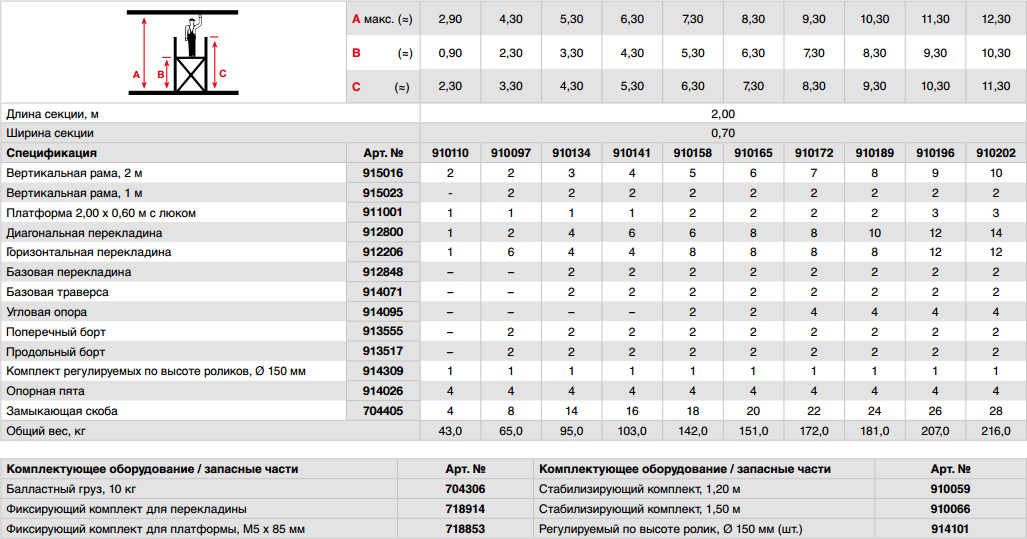
Task: Click the 'Длина секции, м' row label
Action: pos(52,114)
